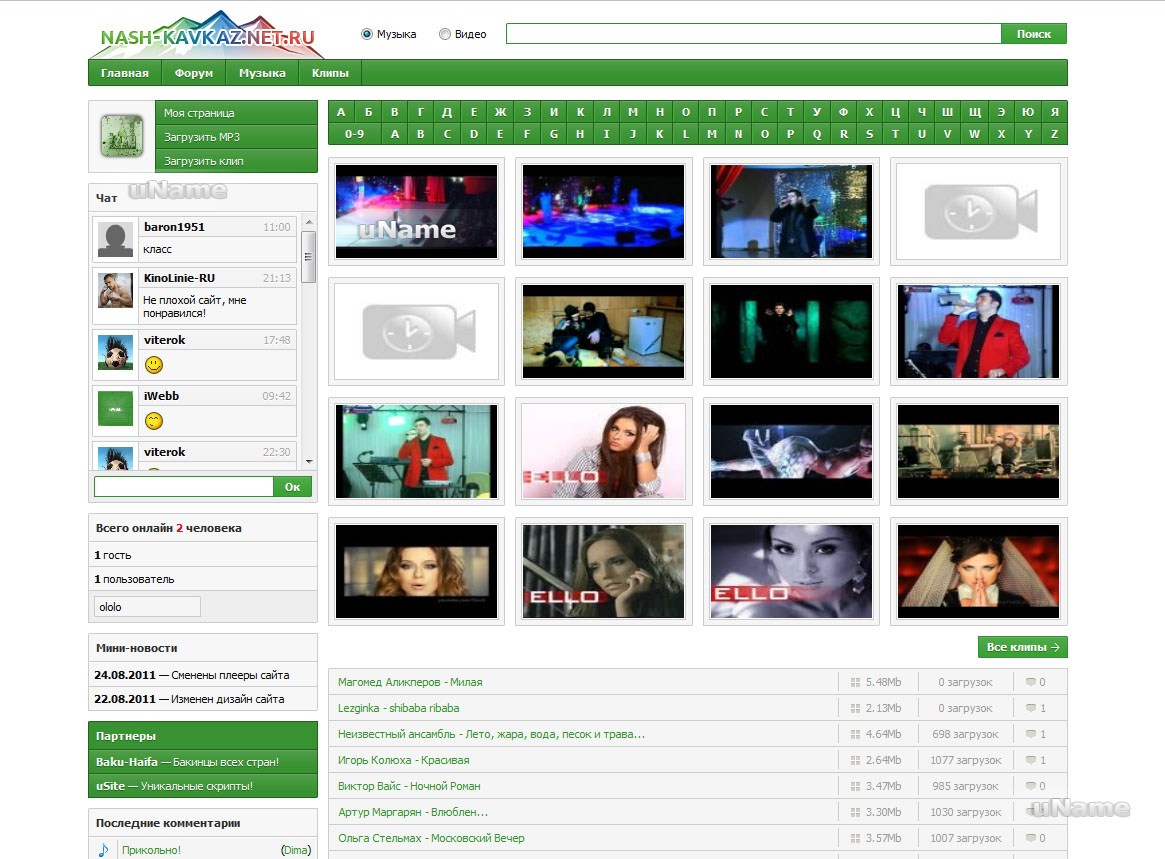Click chat scrollbar up arrow

click(x=309, y=222)
